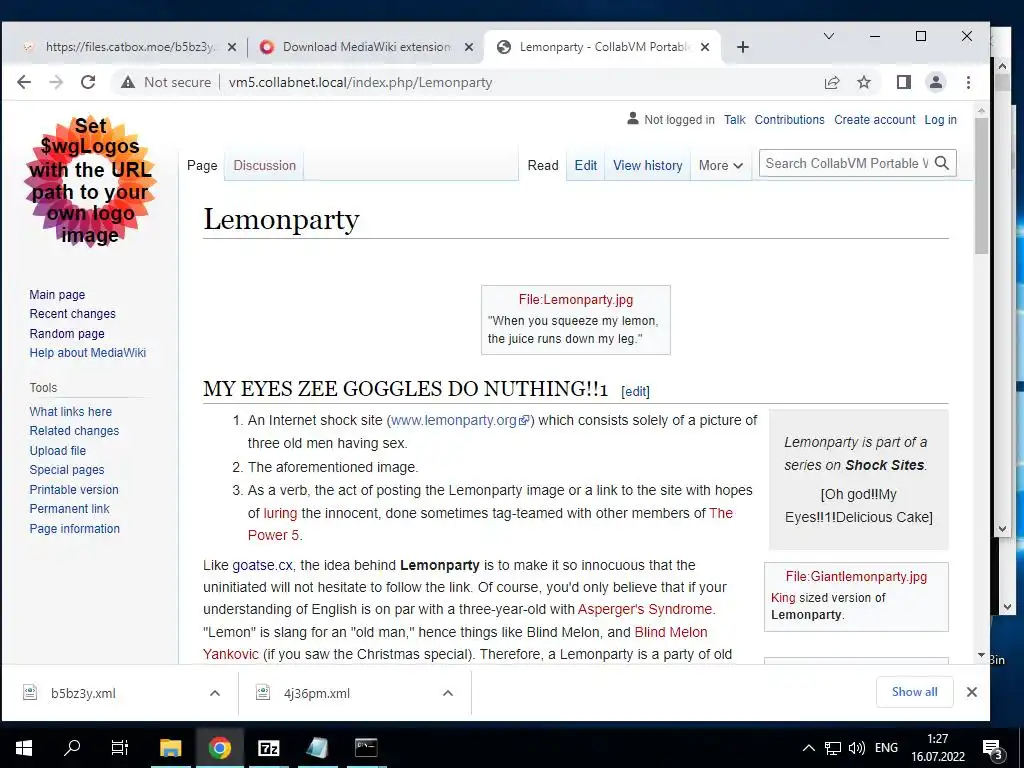Open the browser side panel icon
The height and width of the screenshot is (768, 1024).
pos(904,82)
